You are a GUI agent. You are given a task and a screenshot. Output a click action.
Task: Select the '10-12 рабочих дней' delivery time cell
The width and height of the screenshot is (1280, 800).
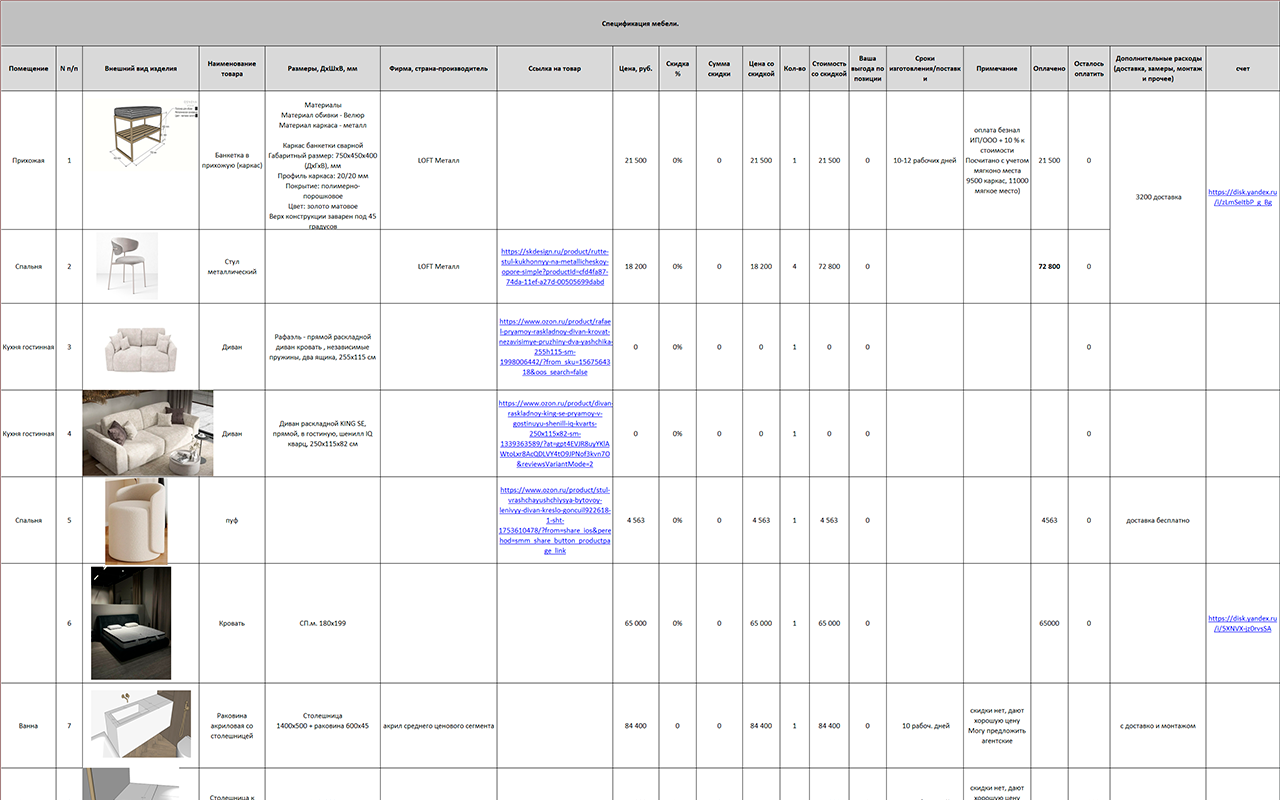coord(924,160)
